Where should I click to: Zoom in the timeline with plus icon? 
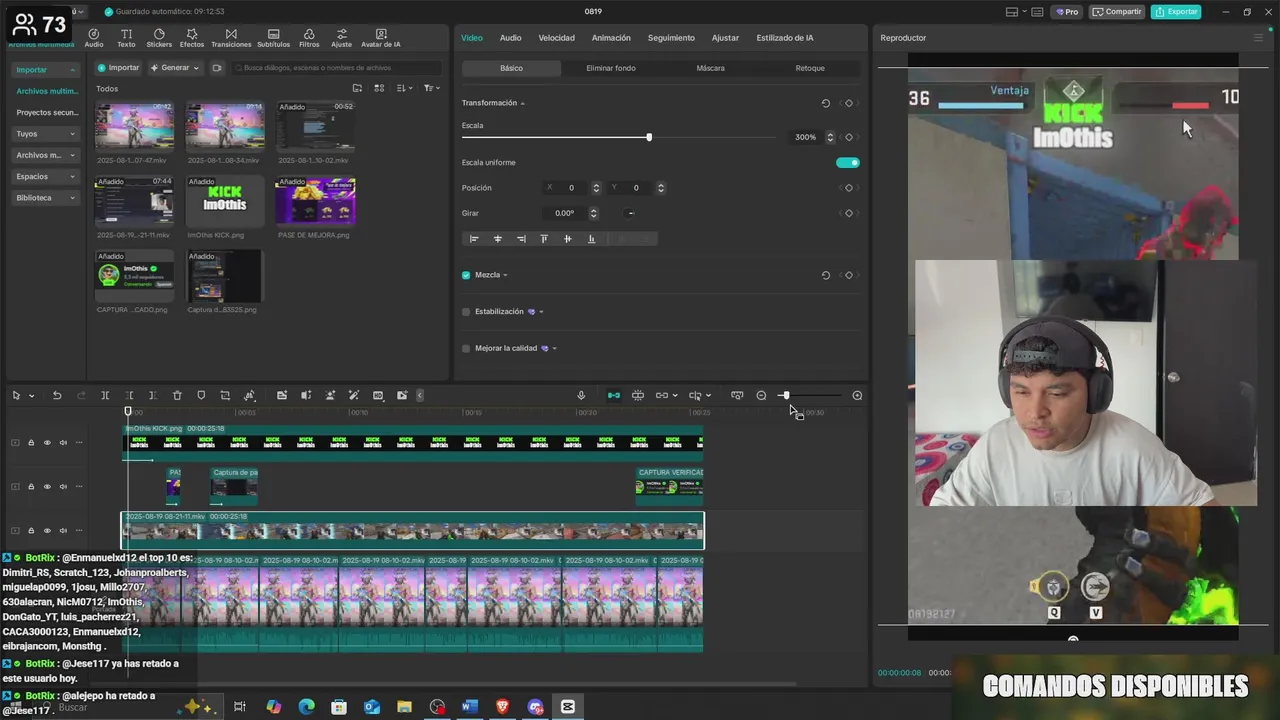[x=857, y=395]
